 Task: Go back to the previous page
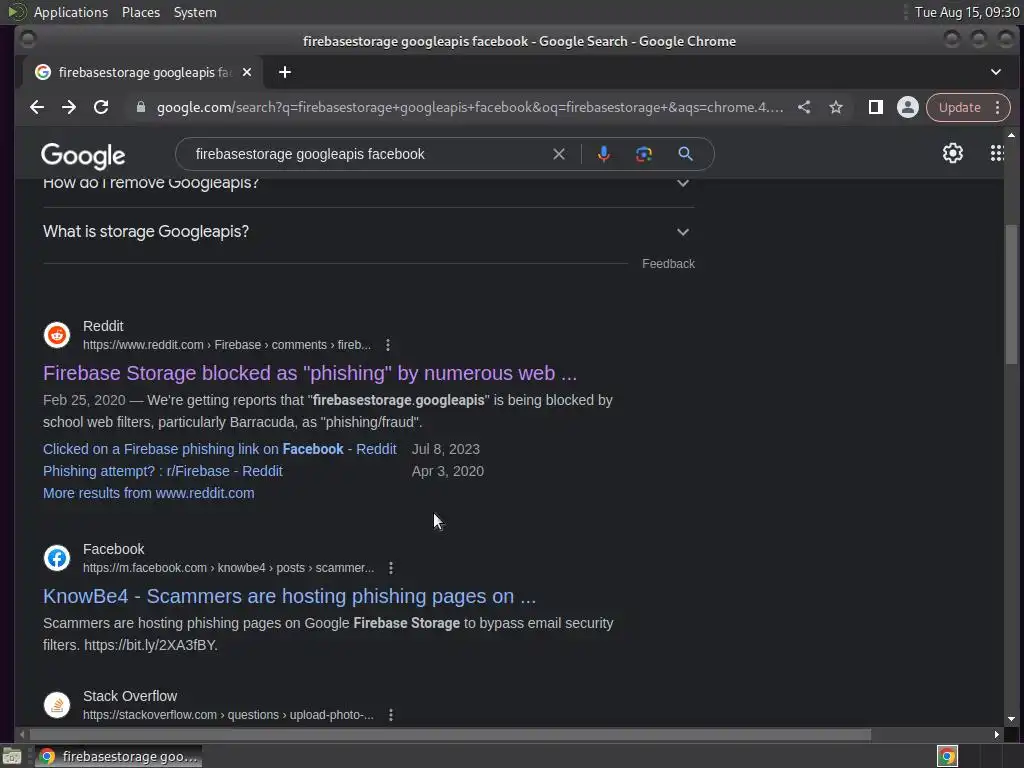click(x=37, y=107)
